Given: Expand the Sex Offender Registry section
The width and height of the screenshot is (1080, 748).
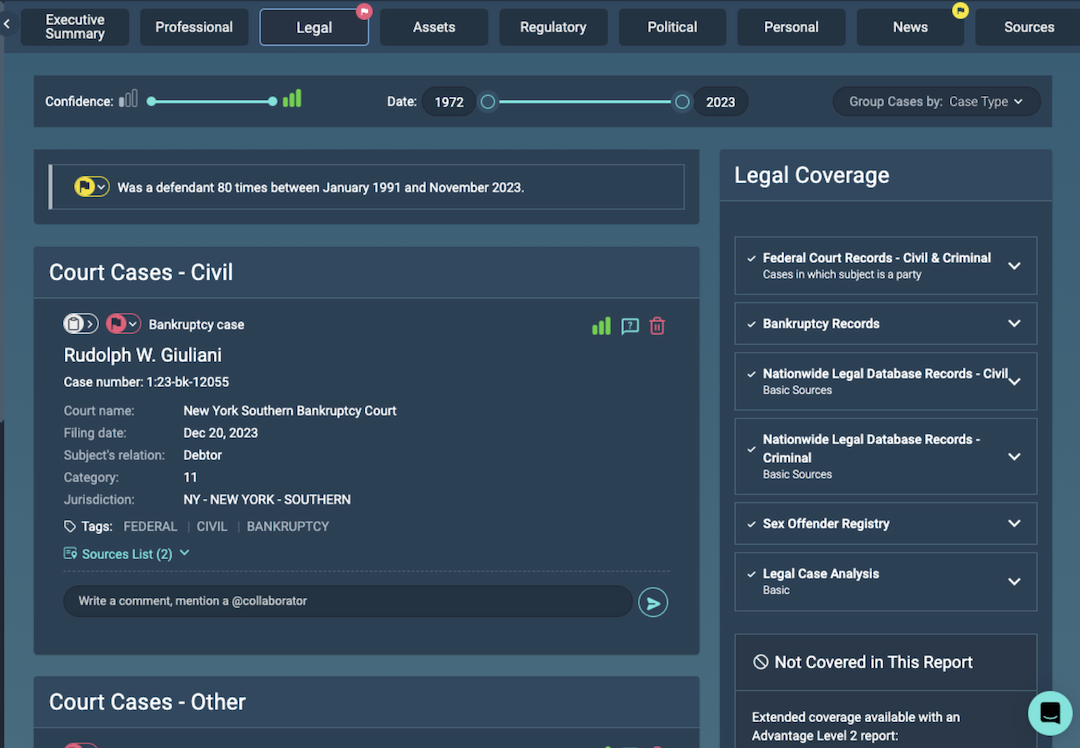Looking at the screenshot, I should (1014, 524).
